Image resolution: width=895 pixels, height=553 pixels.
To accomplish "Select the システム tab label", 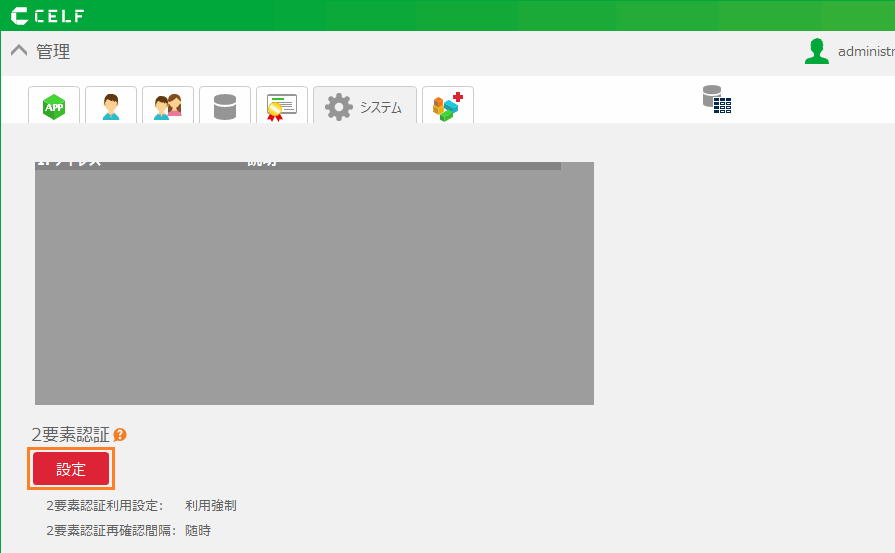I will point(381,108).
